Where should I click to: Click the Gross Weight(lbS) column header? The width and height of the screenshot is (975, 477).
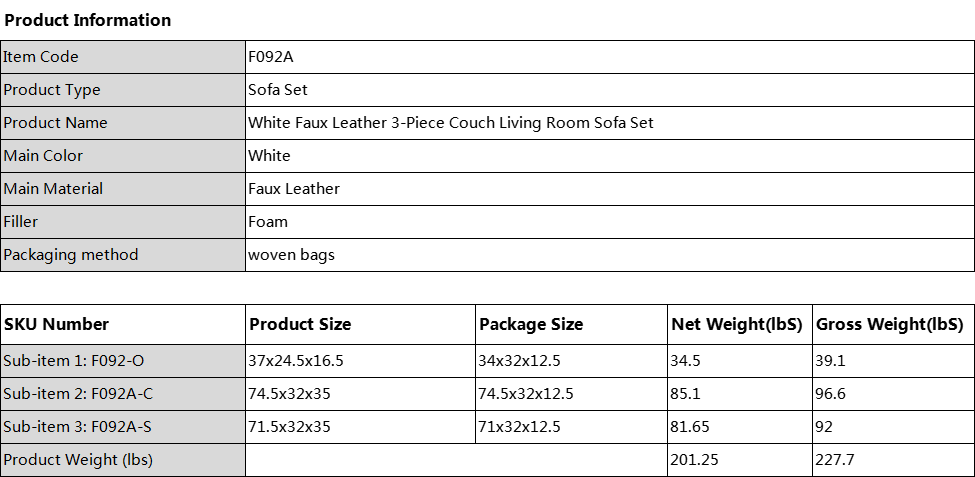[889, 324]
